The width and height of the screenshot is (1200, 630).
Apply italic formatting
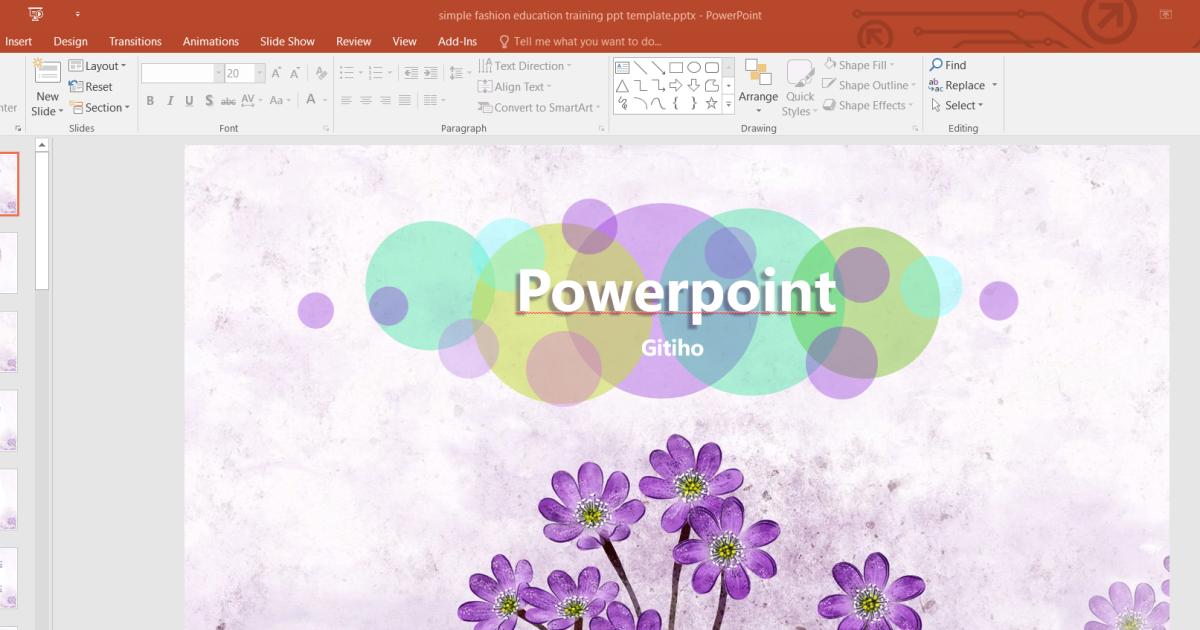[x=169, y=100]
